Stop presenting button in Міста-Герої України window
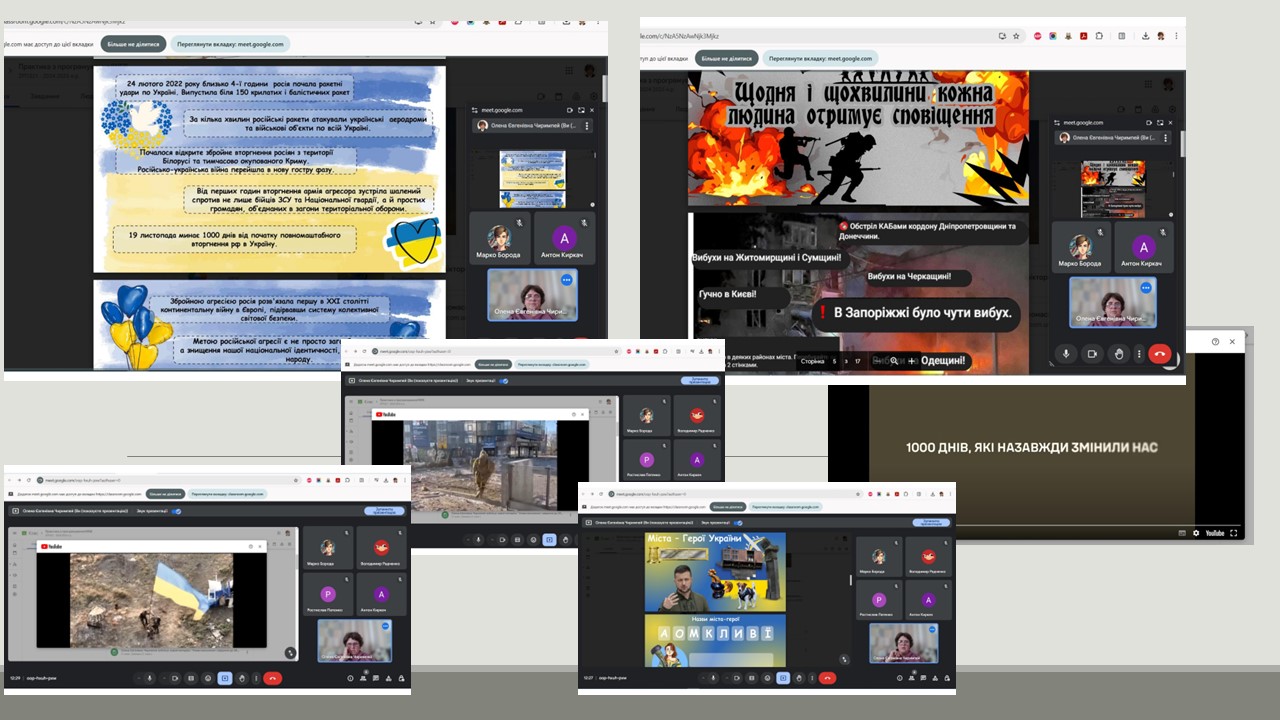Image resolution: width=1280 pixels, height=720 pixels. (931, 523)
